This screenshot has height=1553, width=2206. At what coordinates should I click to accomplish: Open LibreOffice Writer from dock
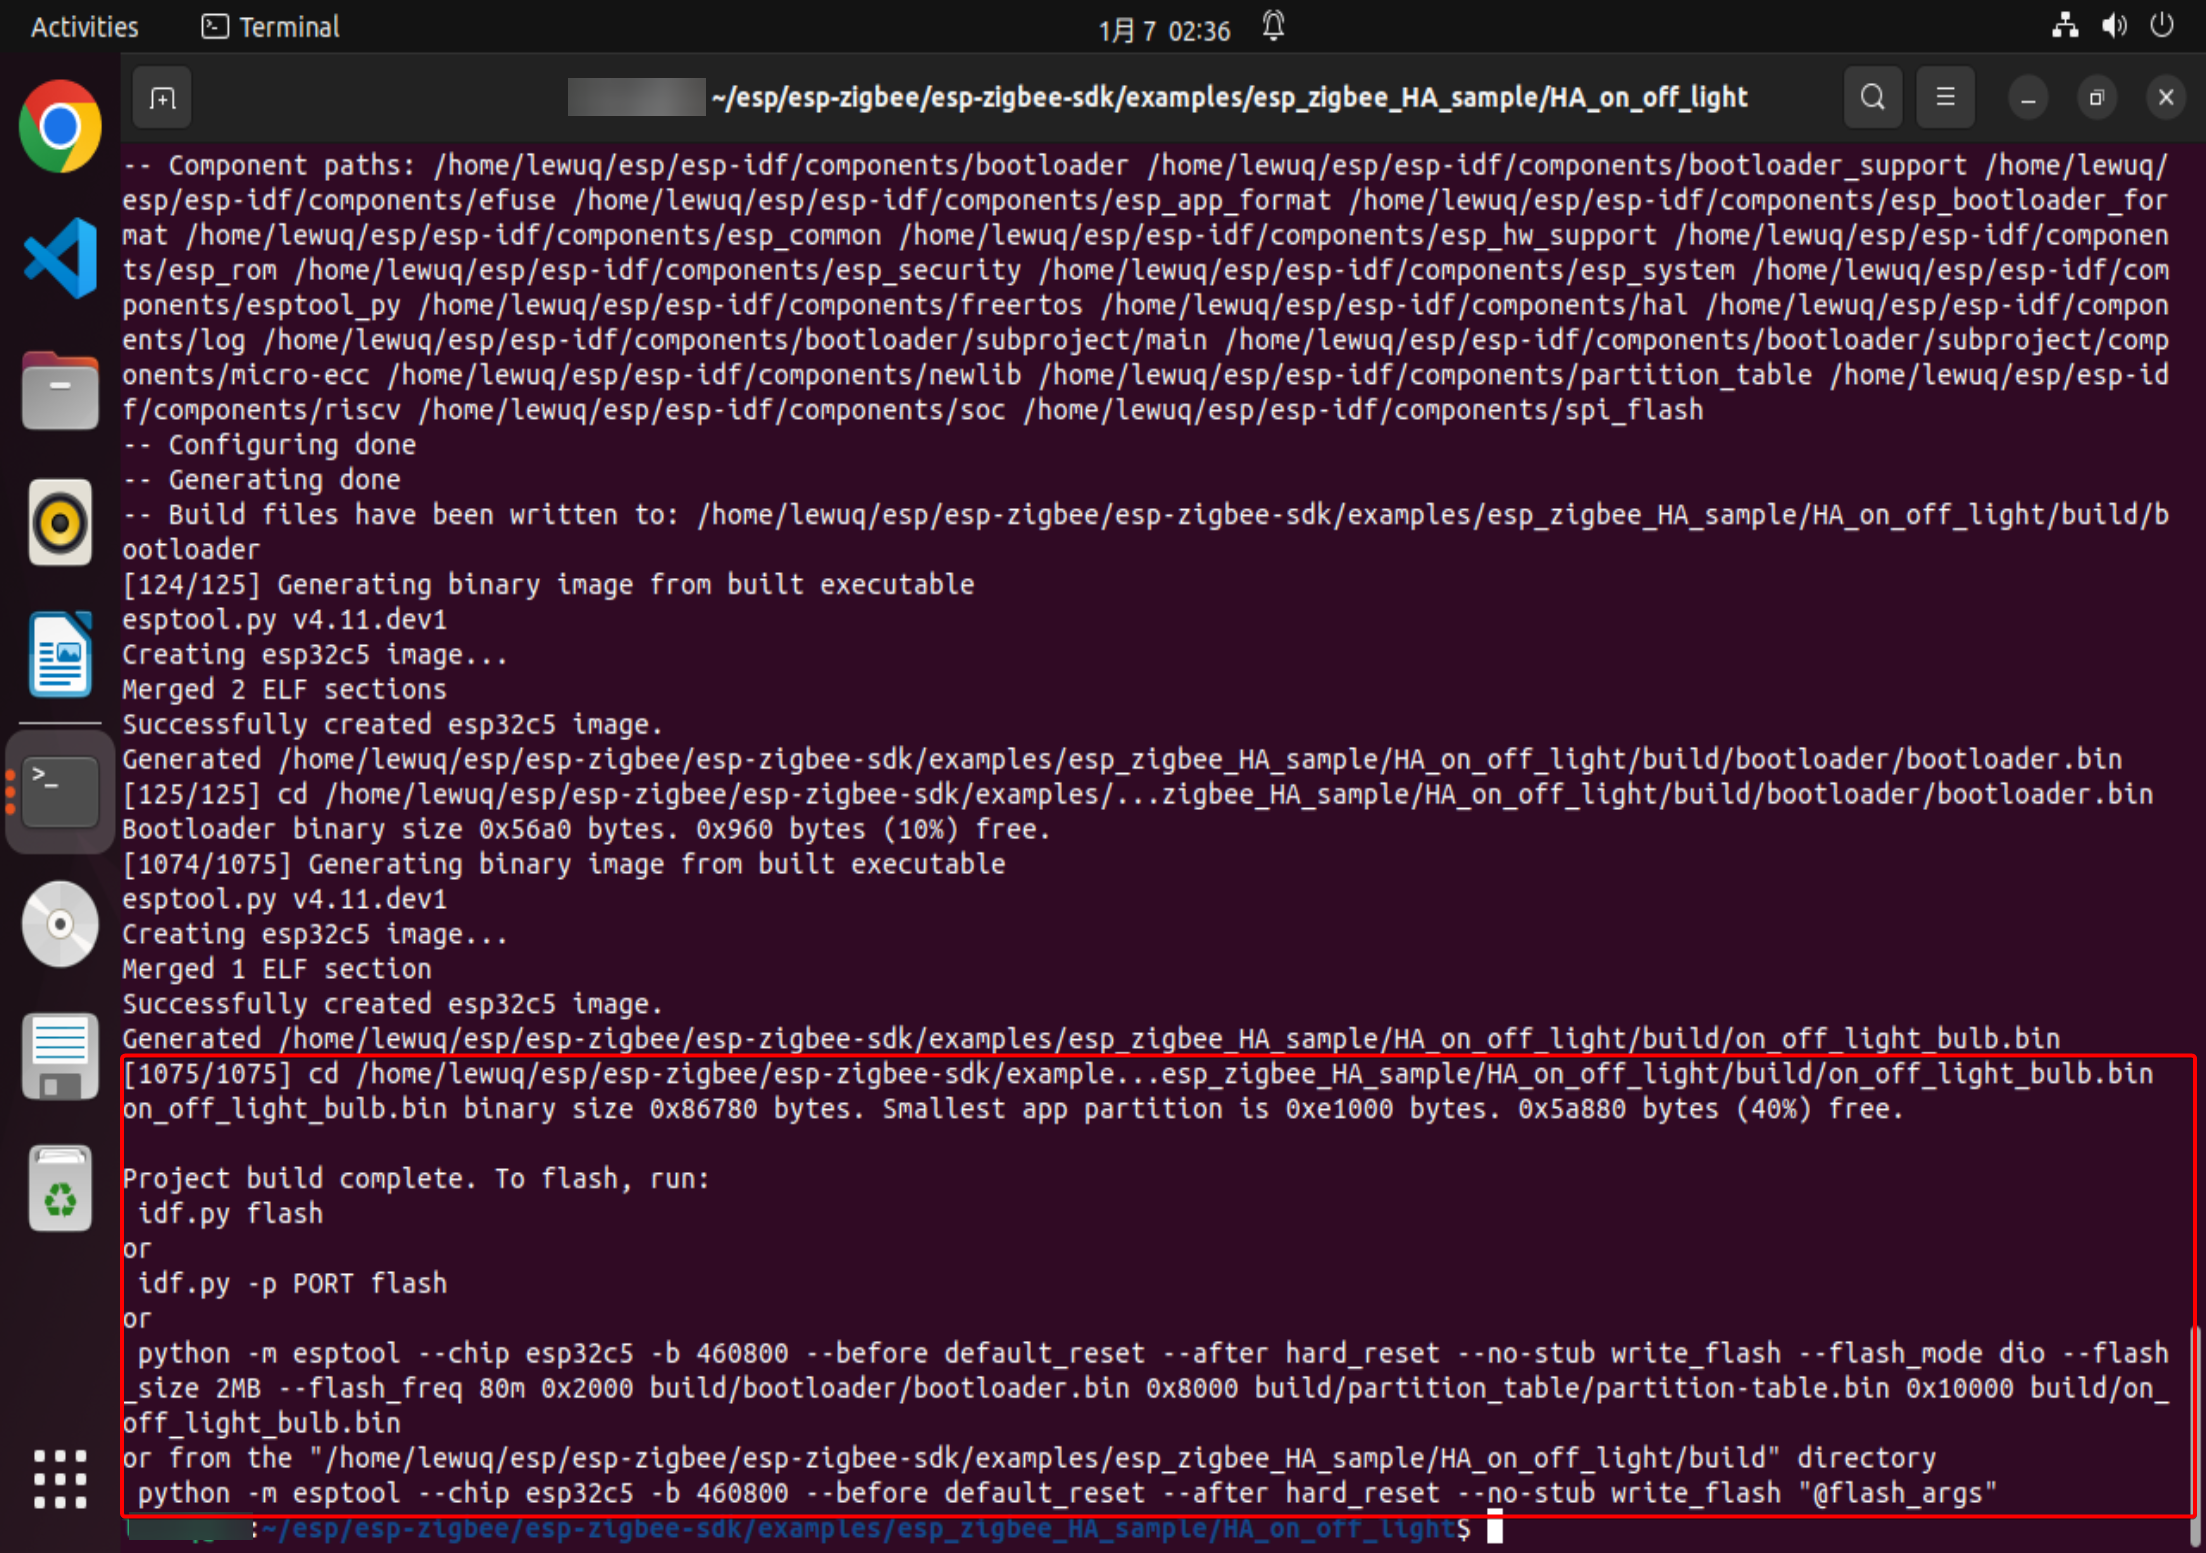tap(60, 655)
